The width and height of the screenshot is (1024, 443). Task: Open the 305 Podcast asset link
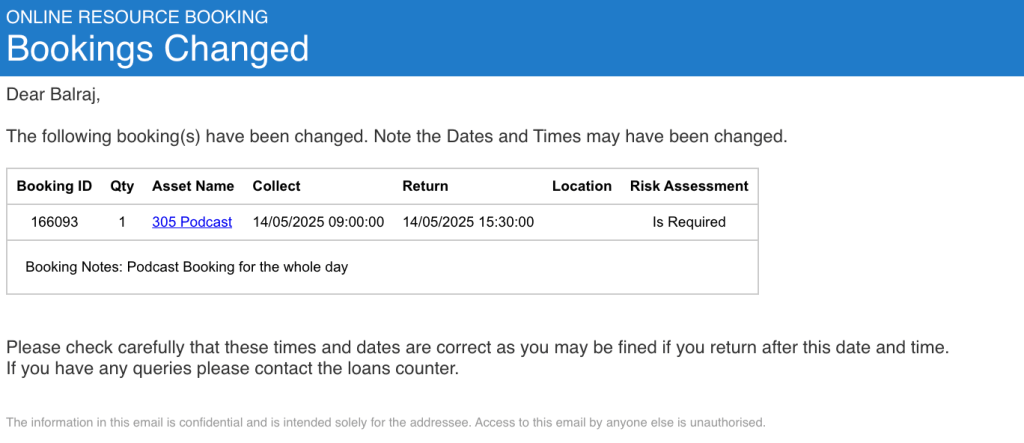[192, 222]
